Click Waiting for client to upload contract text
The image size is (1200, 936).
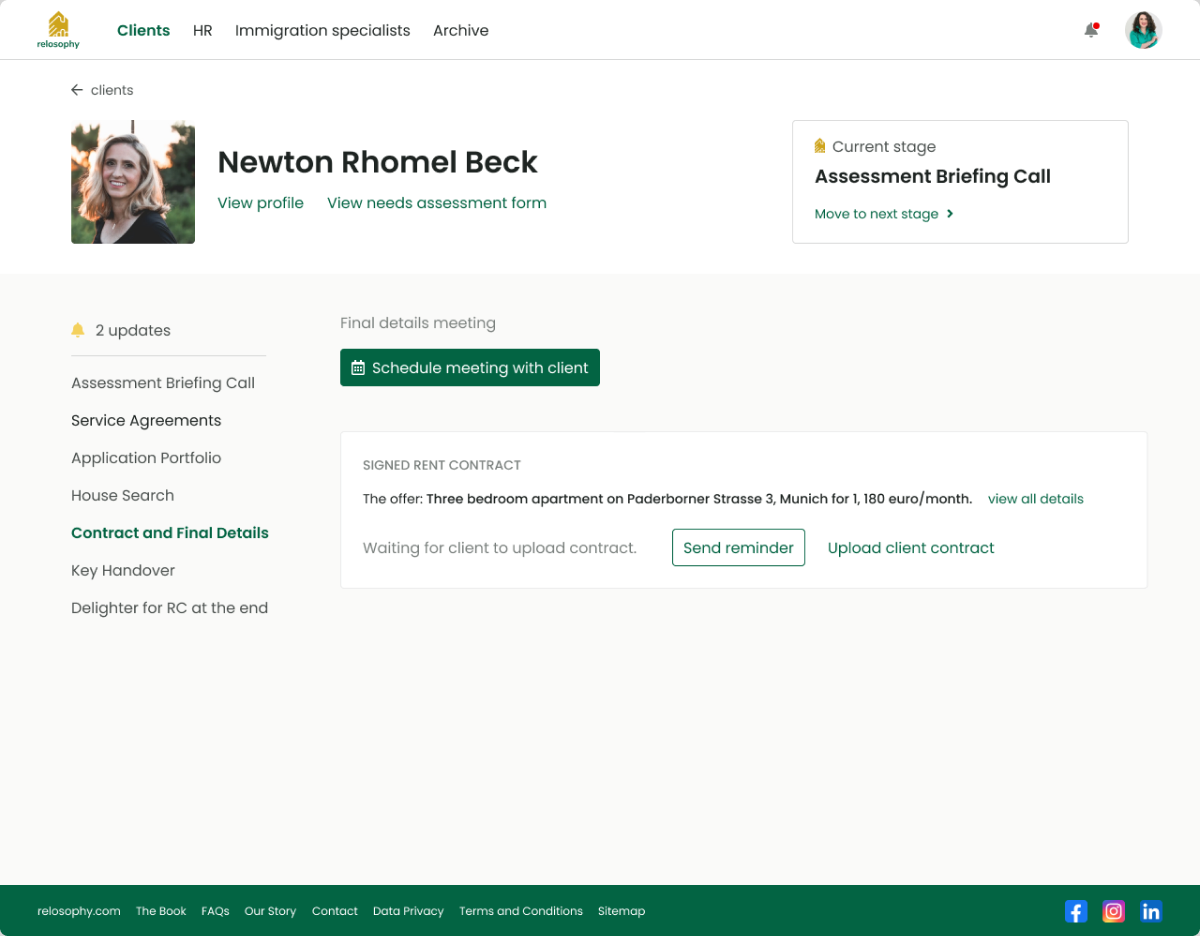pyautogui.click(x=500, y=548)
